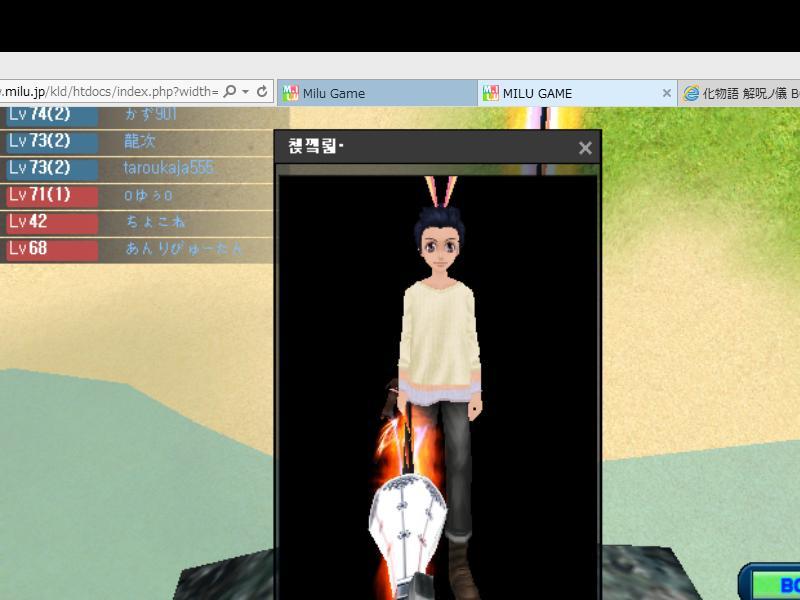Refresh the page with the reload icon
This screenshot has height=600, width=800.
tap(262, 92)
